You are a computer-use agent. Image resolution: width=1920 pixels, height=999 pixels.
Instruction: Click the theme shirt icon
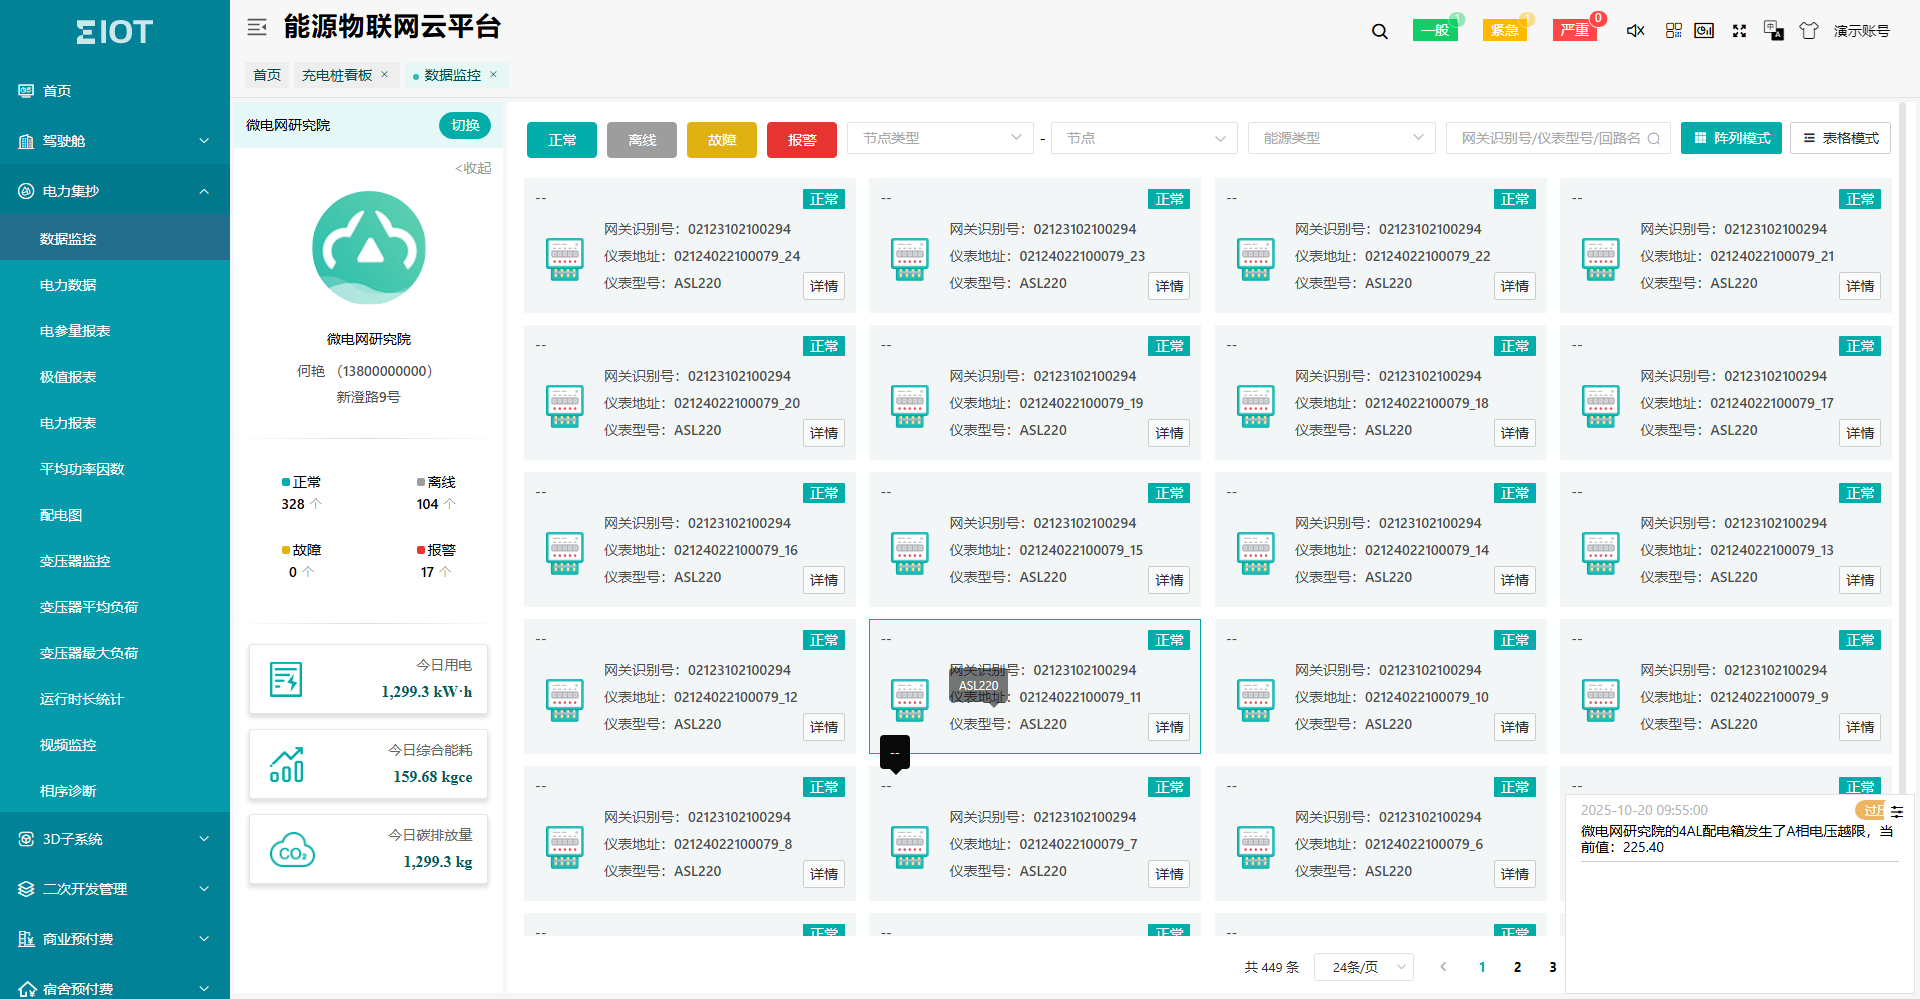pos(1809,31)
